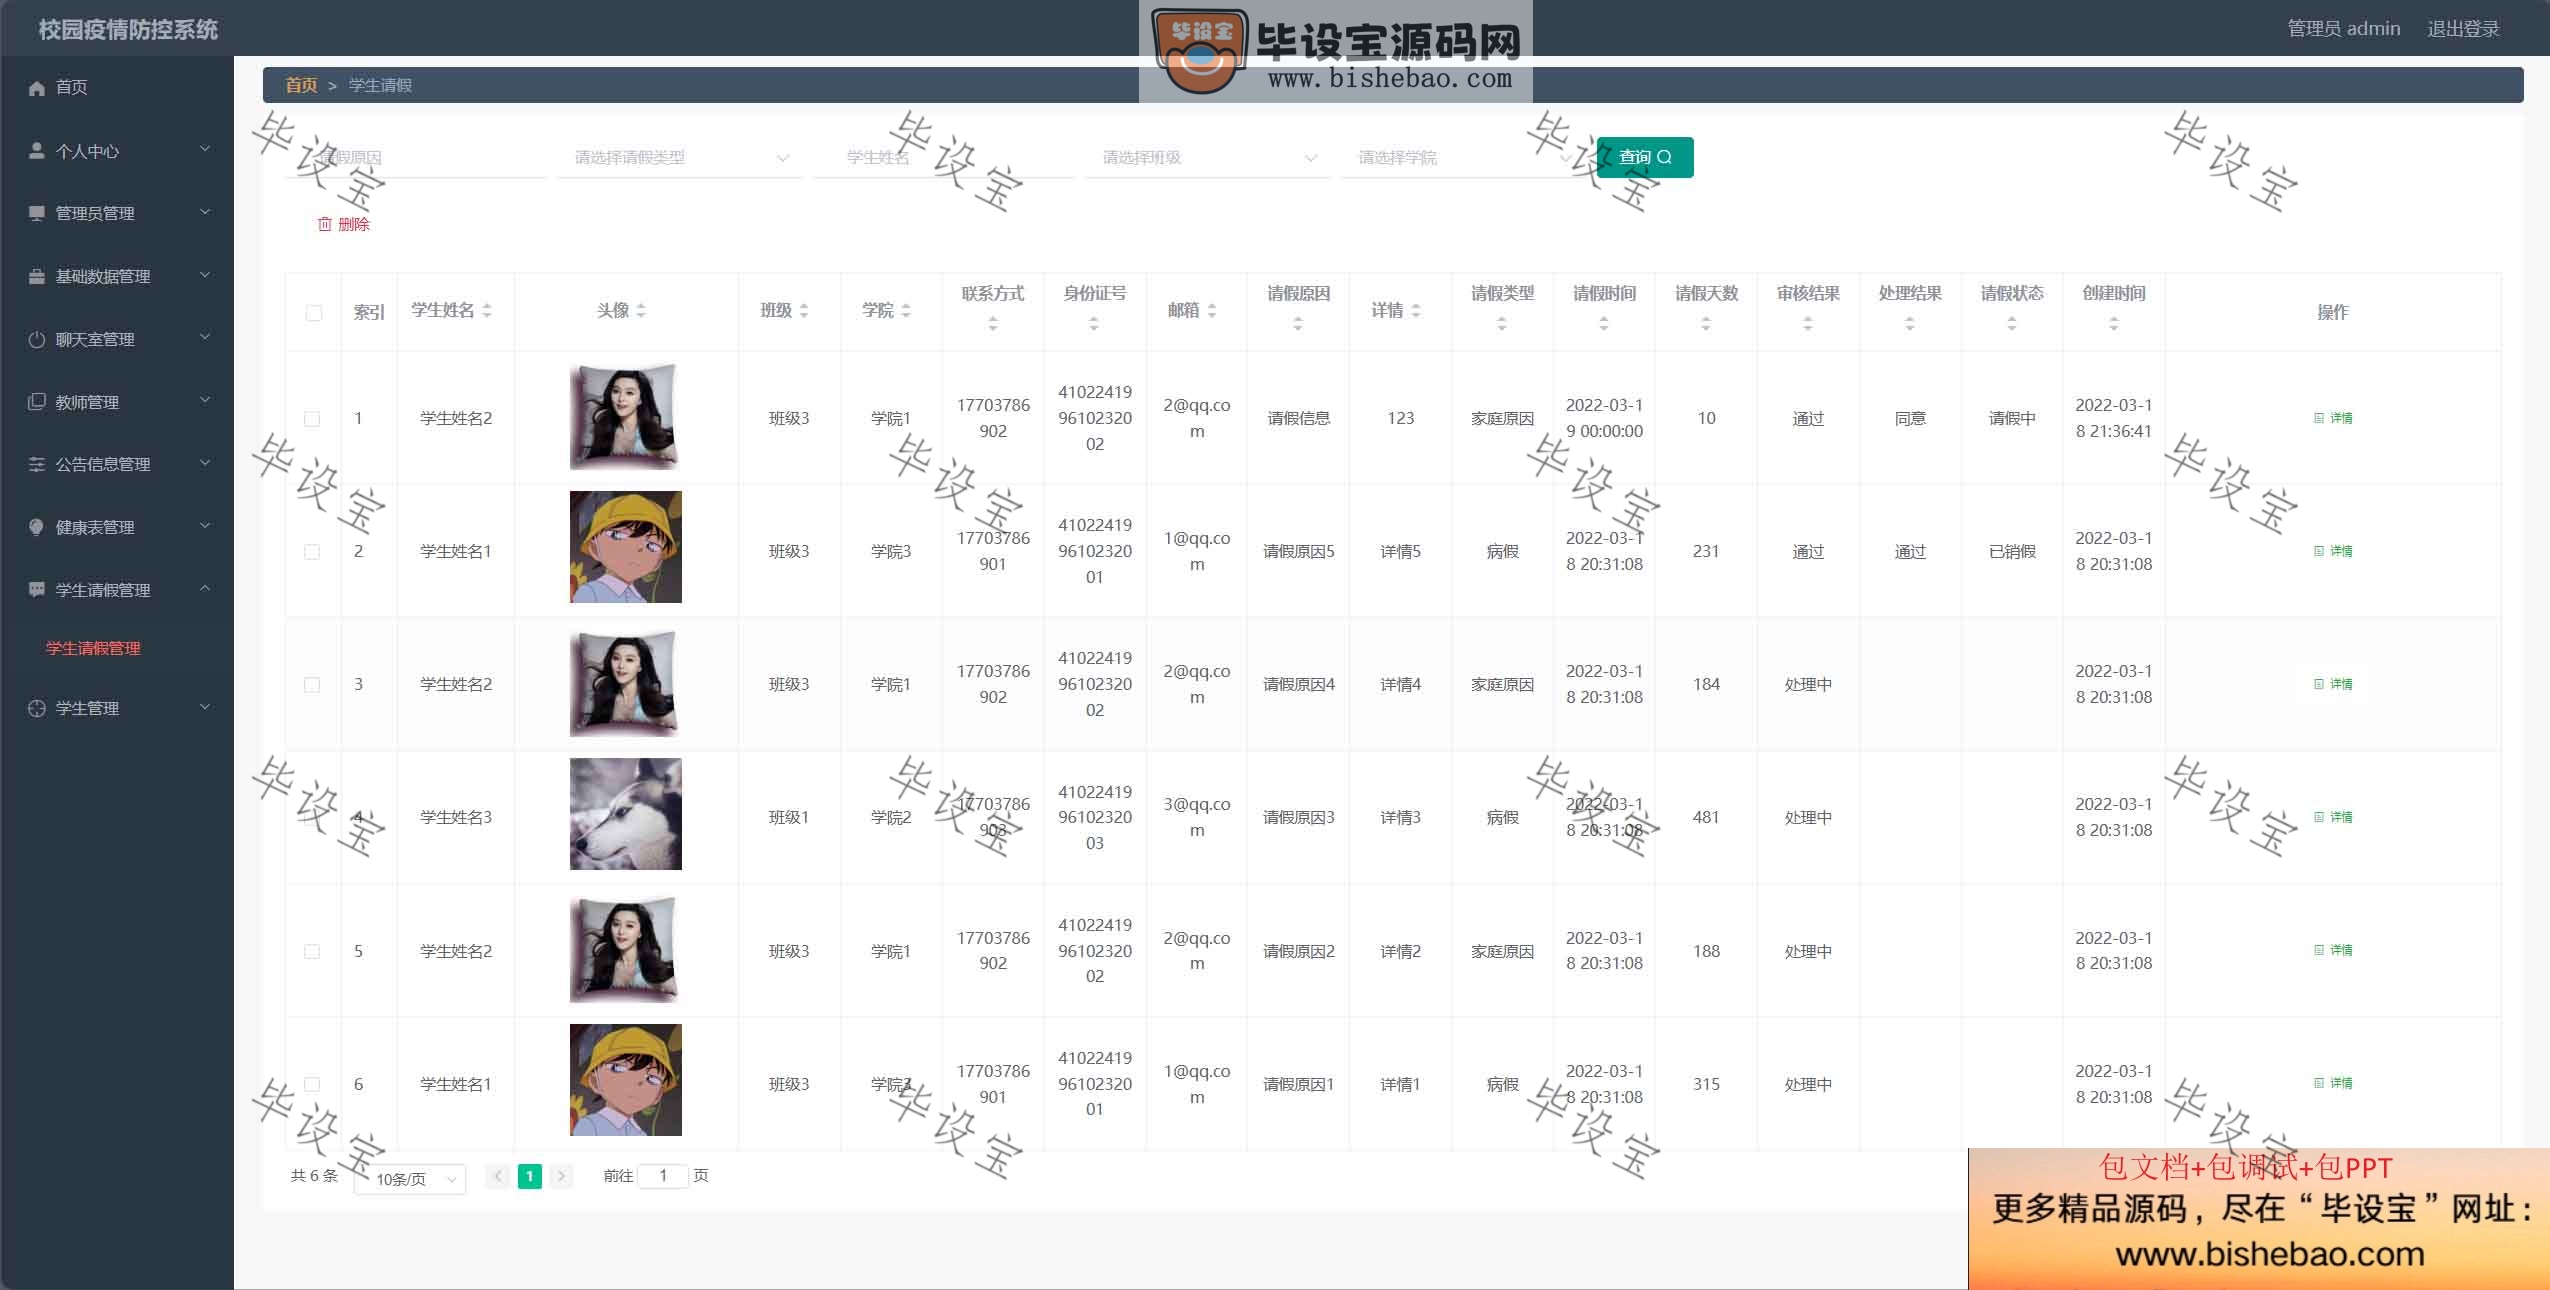Click the husky avatar thumbnail
The width and height of the screenshot is (2550, 1290).
[x=626, y=814]
